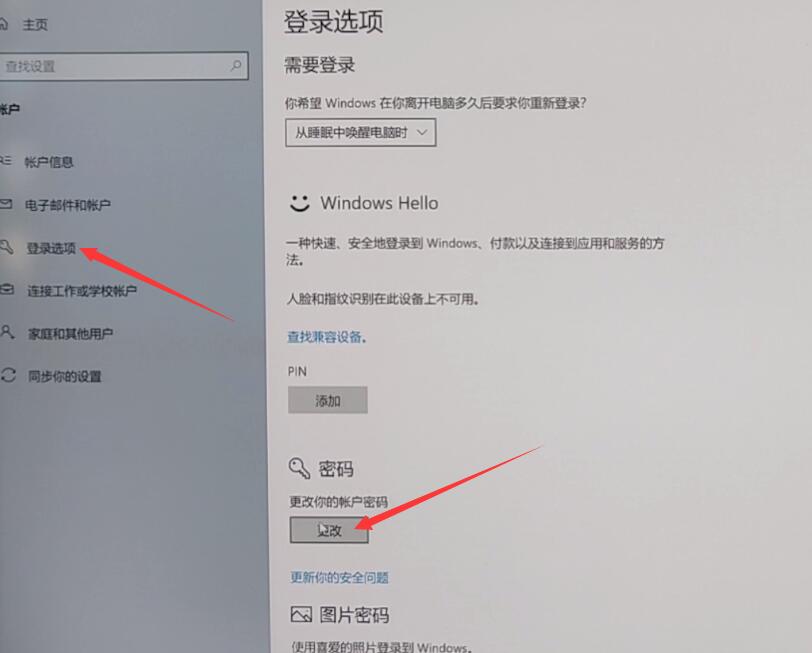Click the person icon beside 家庭和其他用户
Viewport: 812px width, 653px height.
(x=7, y=332)
